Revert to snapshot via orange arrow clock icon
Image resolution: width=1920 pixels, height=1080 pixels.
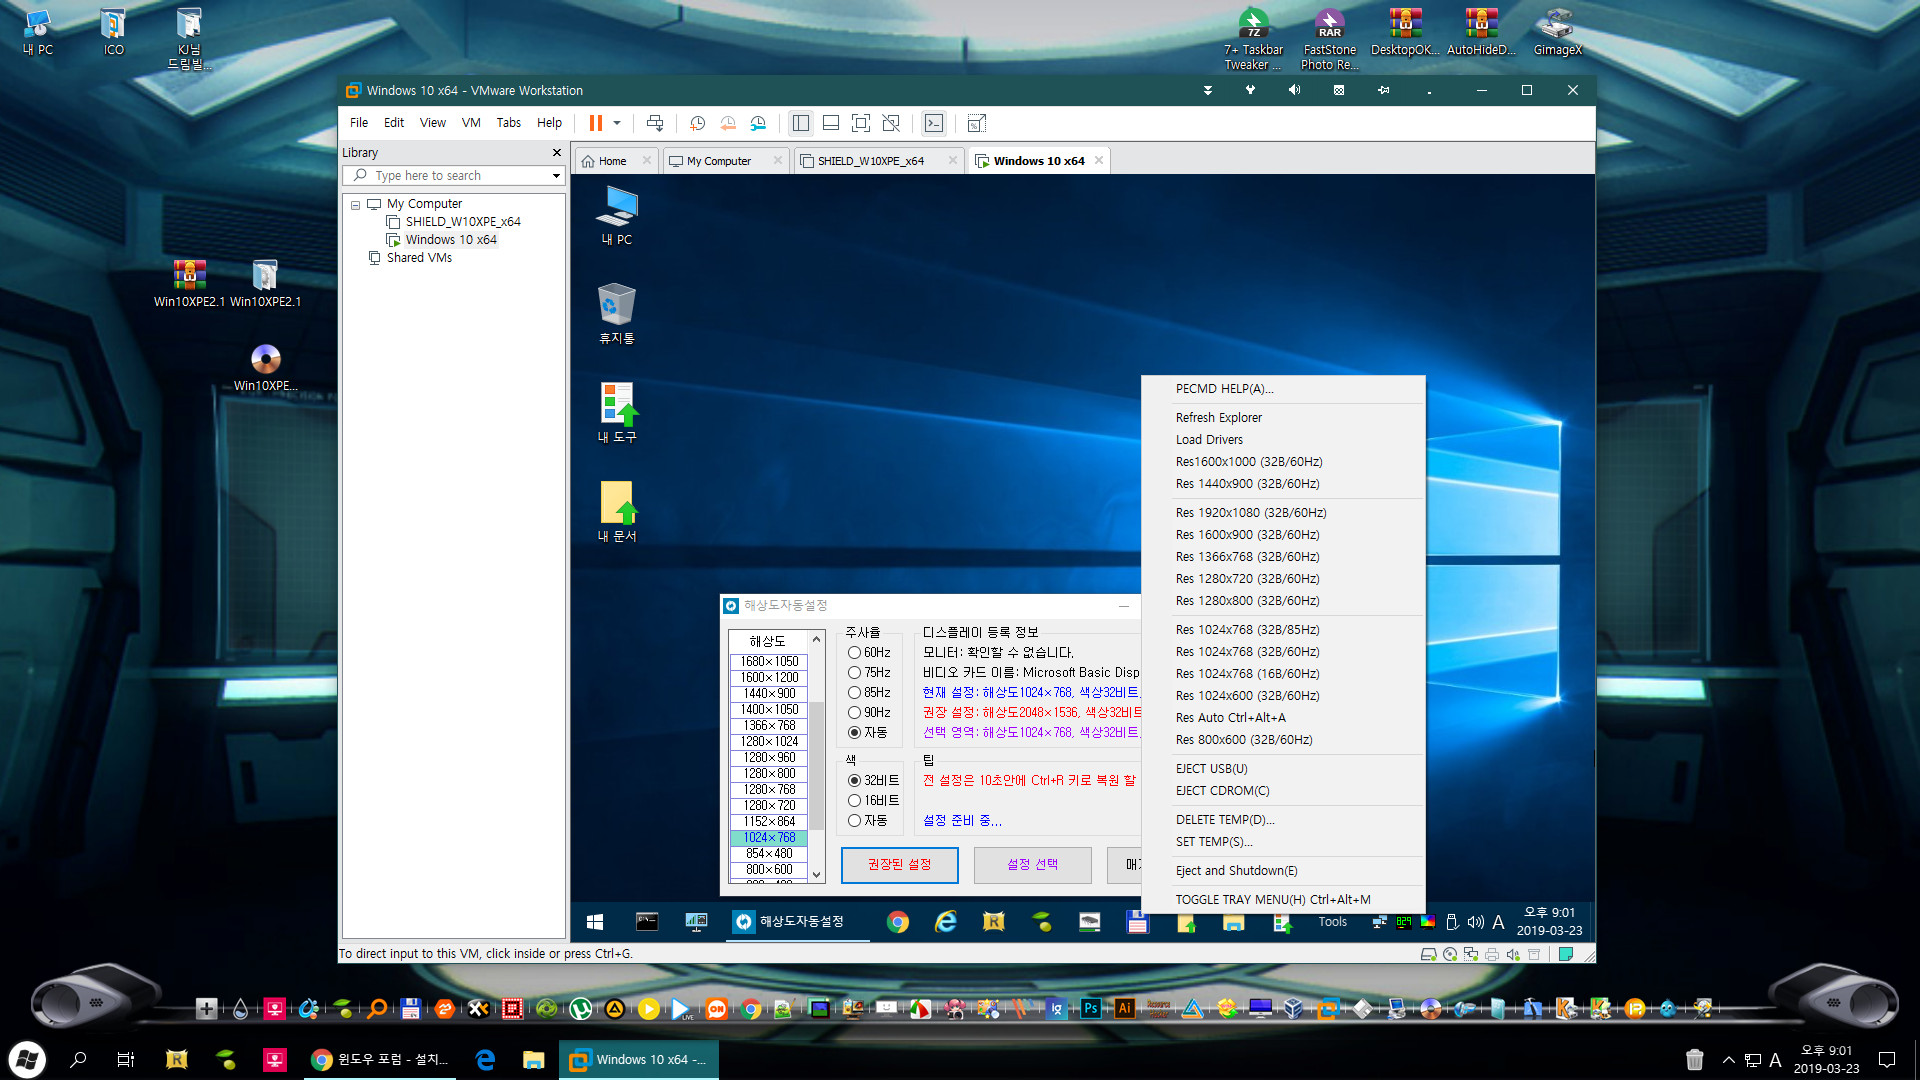pyautogui.click(x=728, y=123)
